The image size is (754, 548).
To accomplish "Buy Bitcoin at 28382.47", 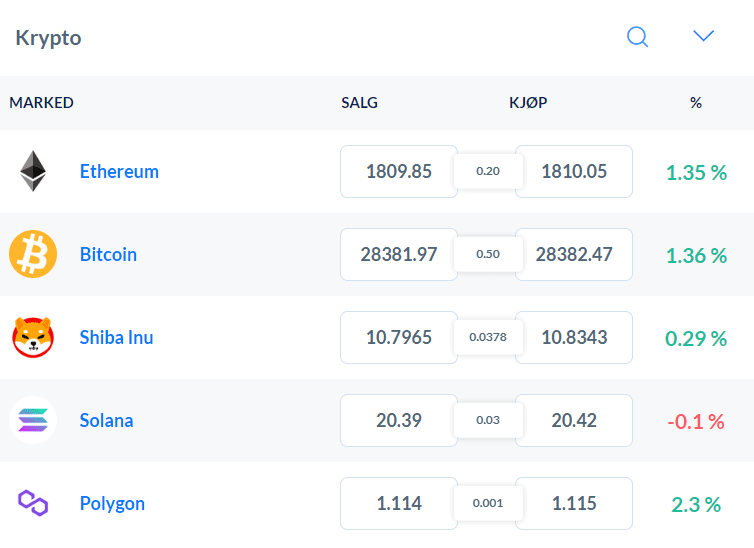I will pyautogui.click(x=574, y=254).
